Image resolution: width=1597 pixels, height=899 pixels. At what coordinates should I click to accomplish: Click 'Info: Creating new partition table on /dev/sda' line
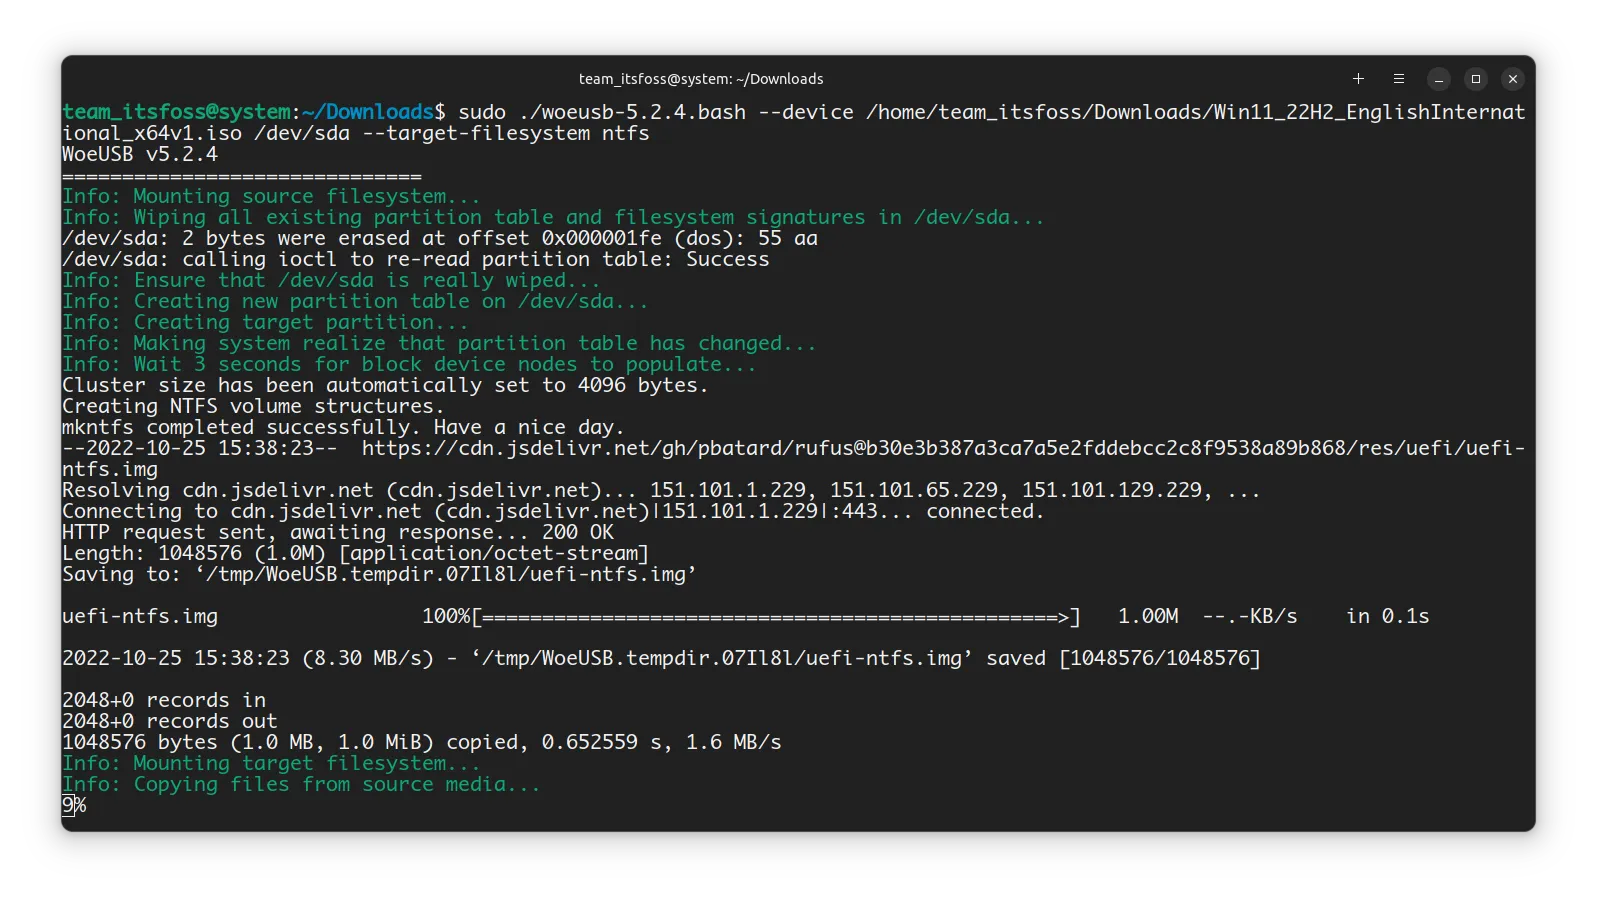(355, 302)
